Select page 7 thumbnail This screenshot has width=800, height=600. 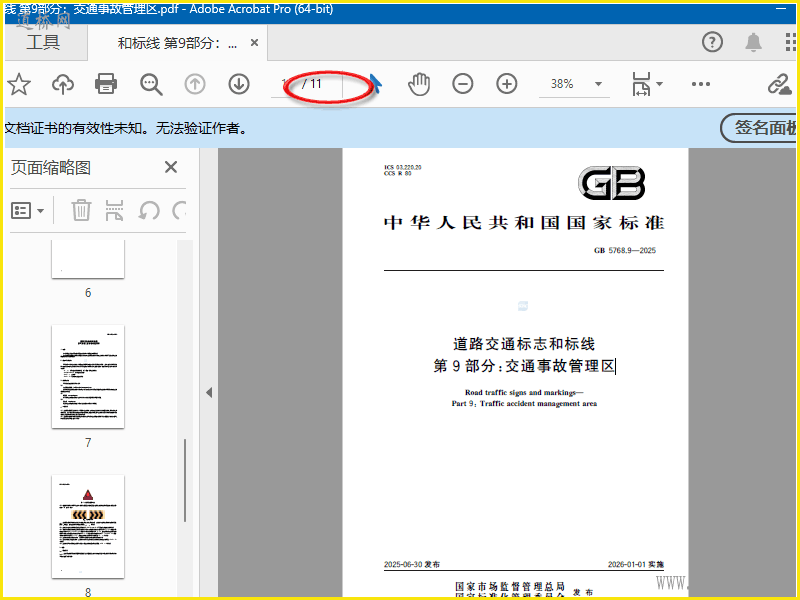[88, 377]
